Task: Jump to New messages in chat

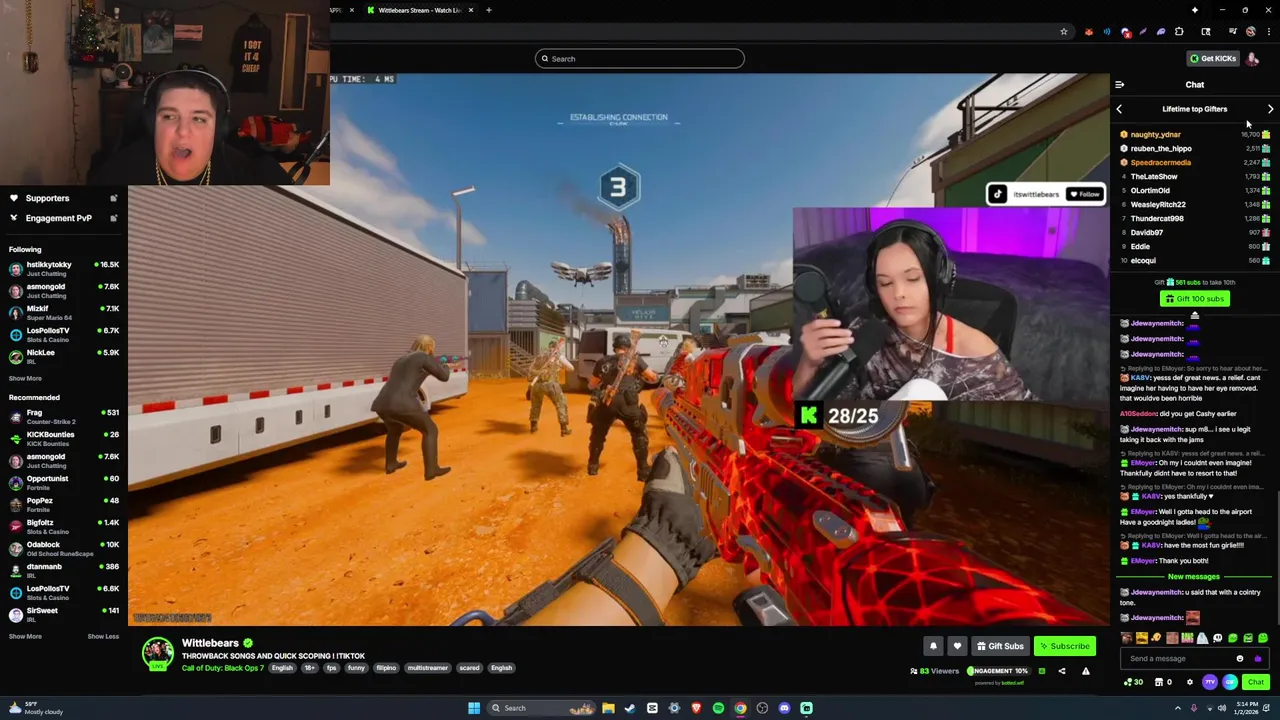Action: coord(1194,577)
